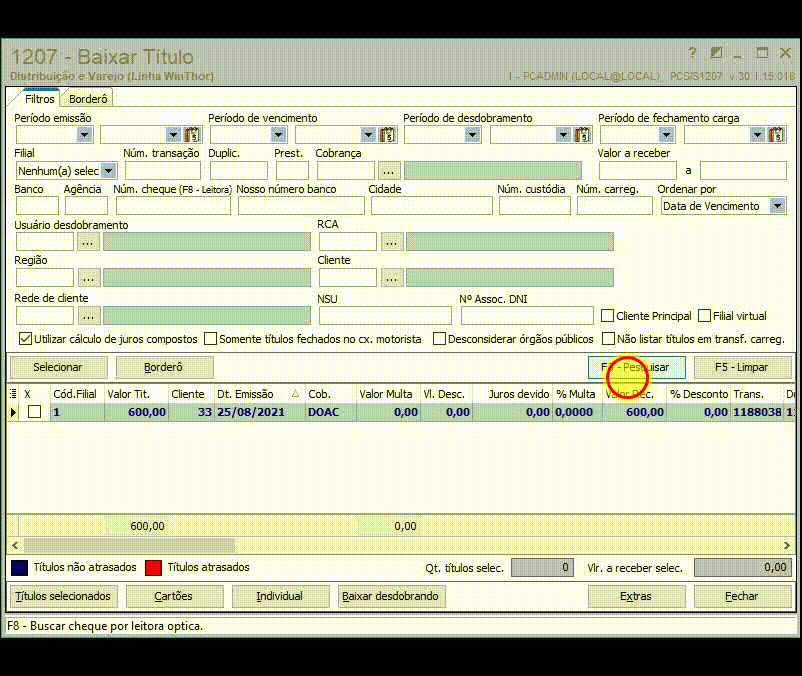
Task: Click the Cód.Filial column header
Action: [x=77, y=394]
